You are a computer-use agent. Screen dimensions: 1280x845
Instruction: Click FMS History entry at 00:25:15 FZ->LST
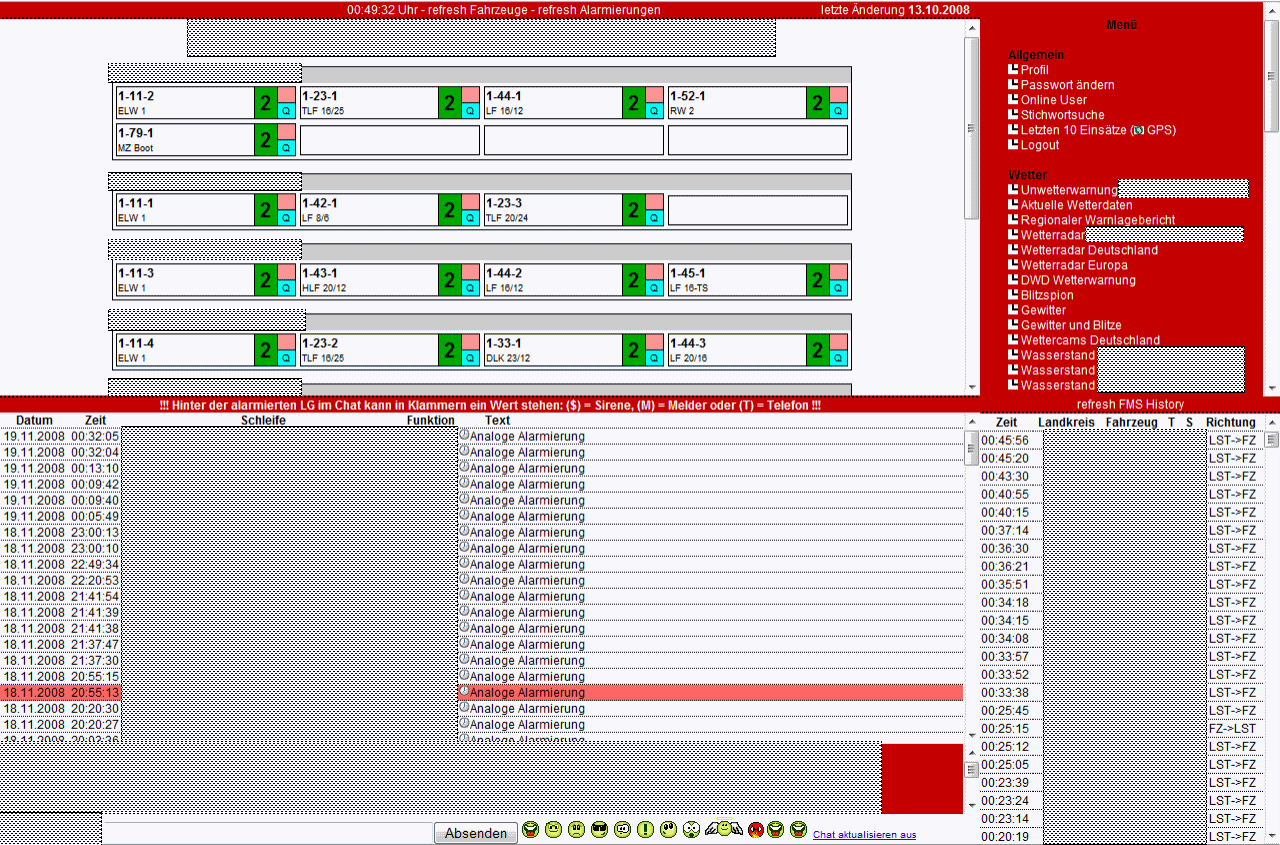coord(1121,728)
